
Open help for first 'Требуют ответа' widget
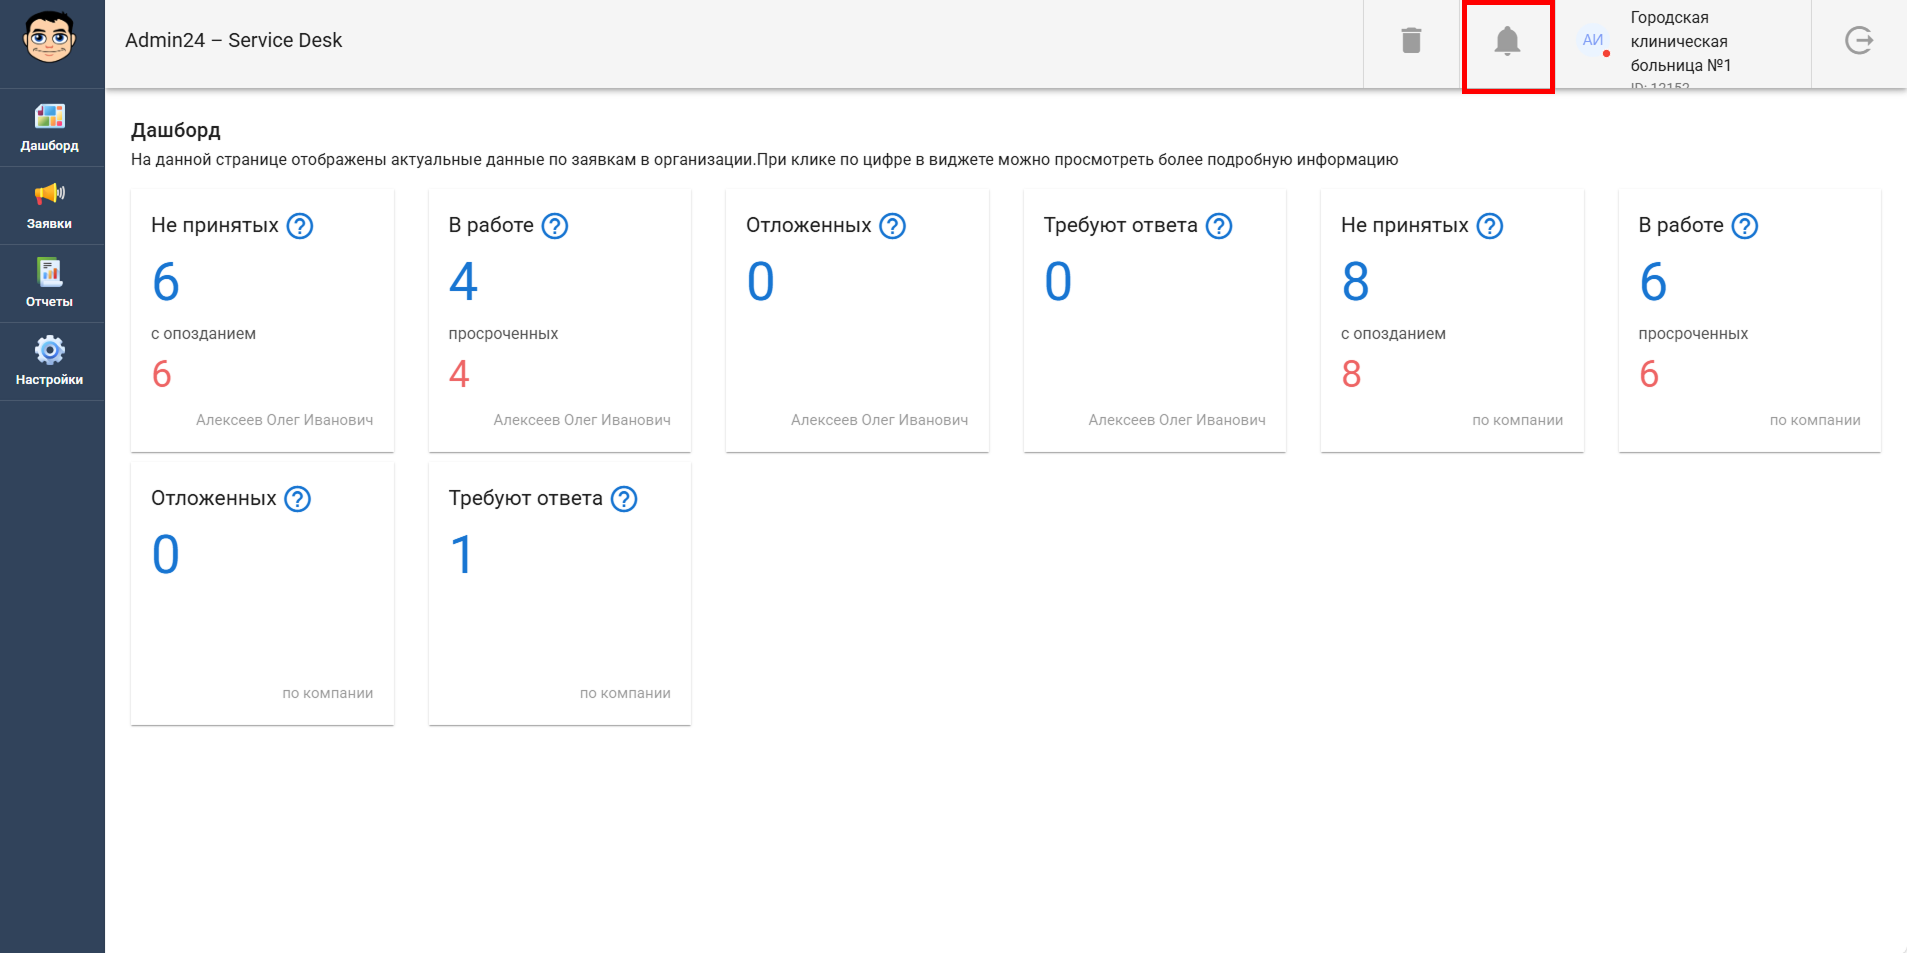(x=1219, y=226)
